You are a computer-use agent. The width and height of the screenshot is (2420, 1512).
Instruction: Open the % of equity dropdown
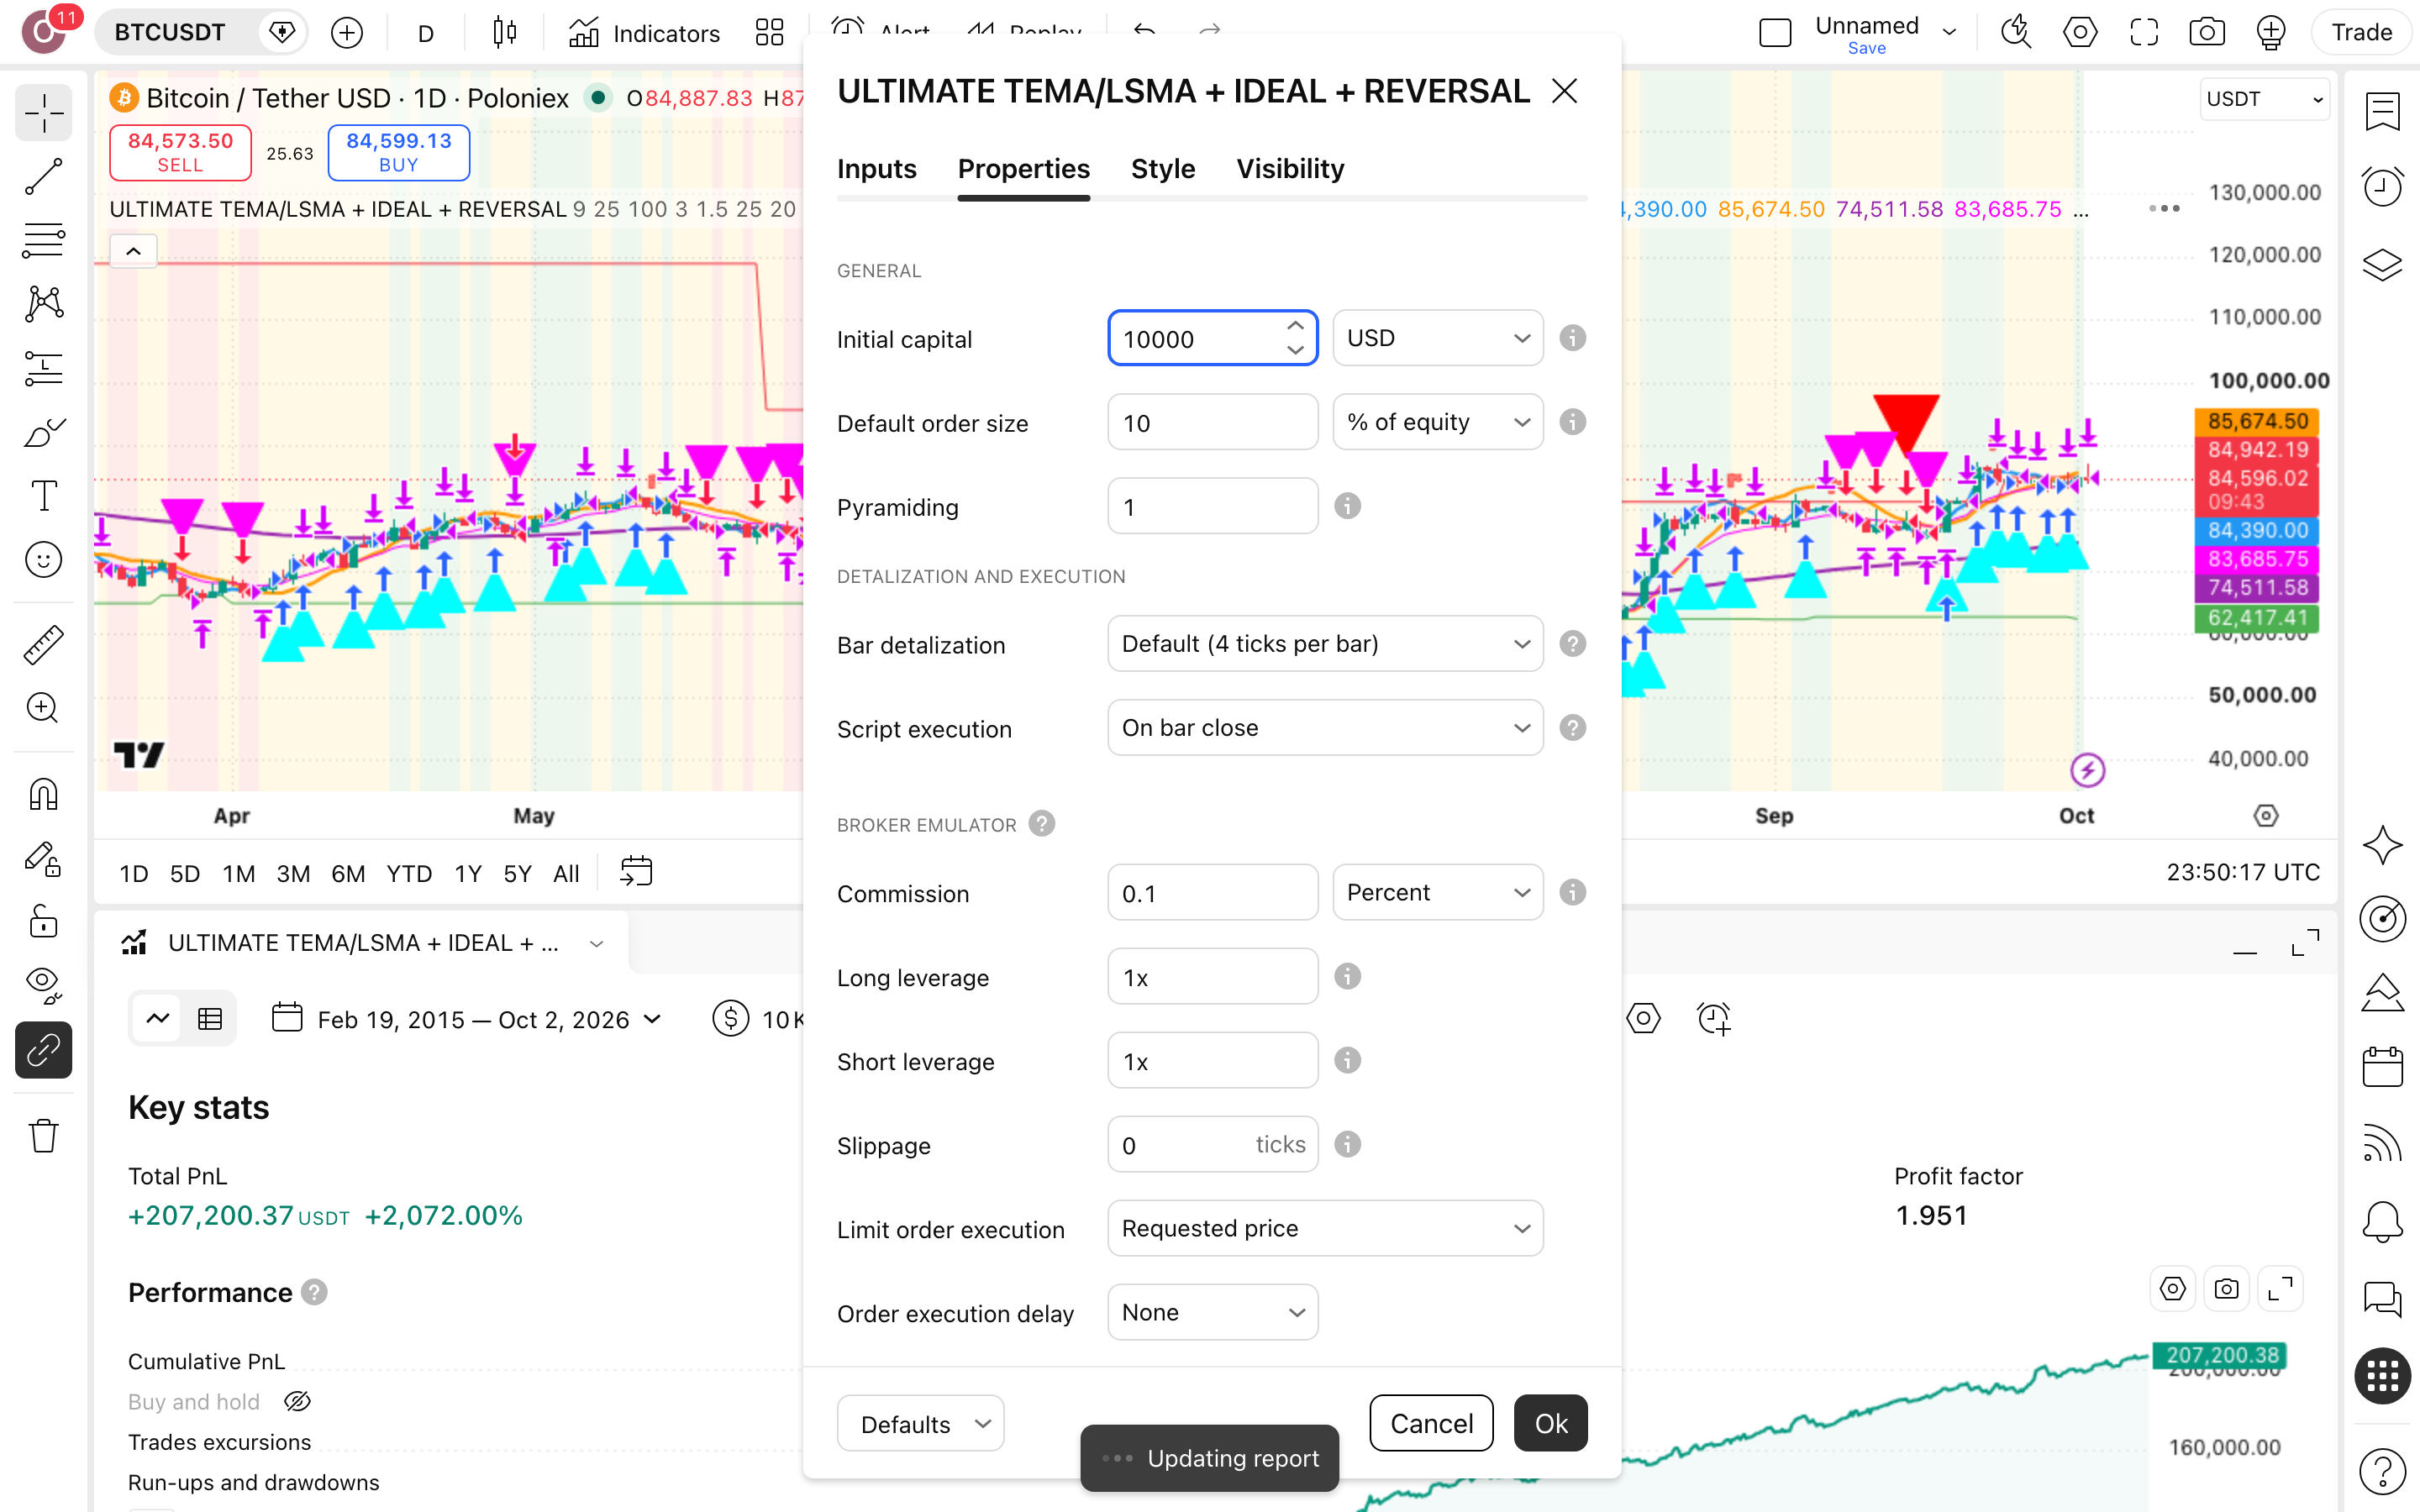click(x=1437, y=422)
